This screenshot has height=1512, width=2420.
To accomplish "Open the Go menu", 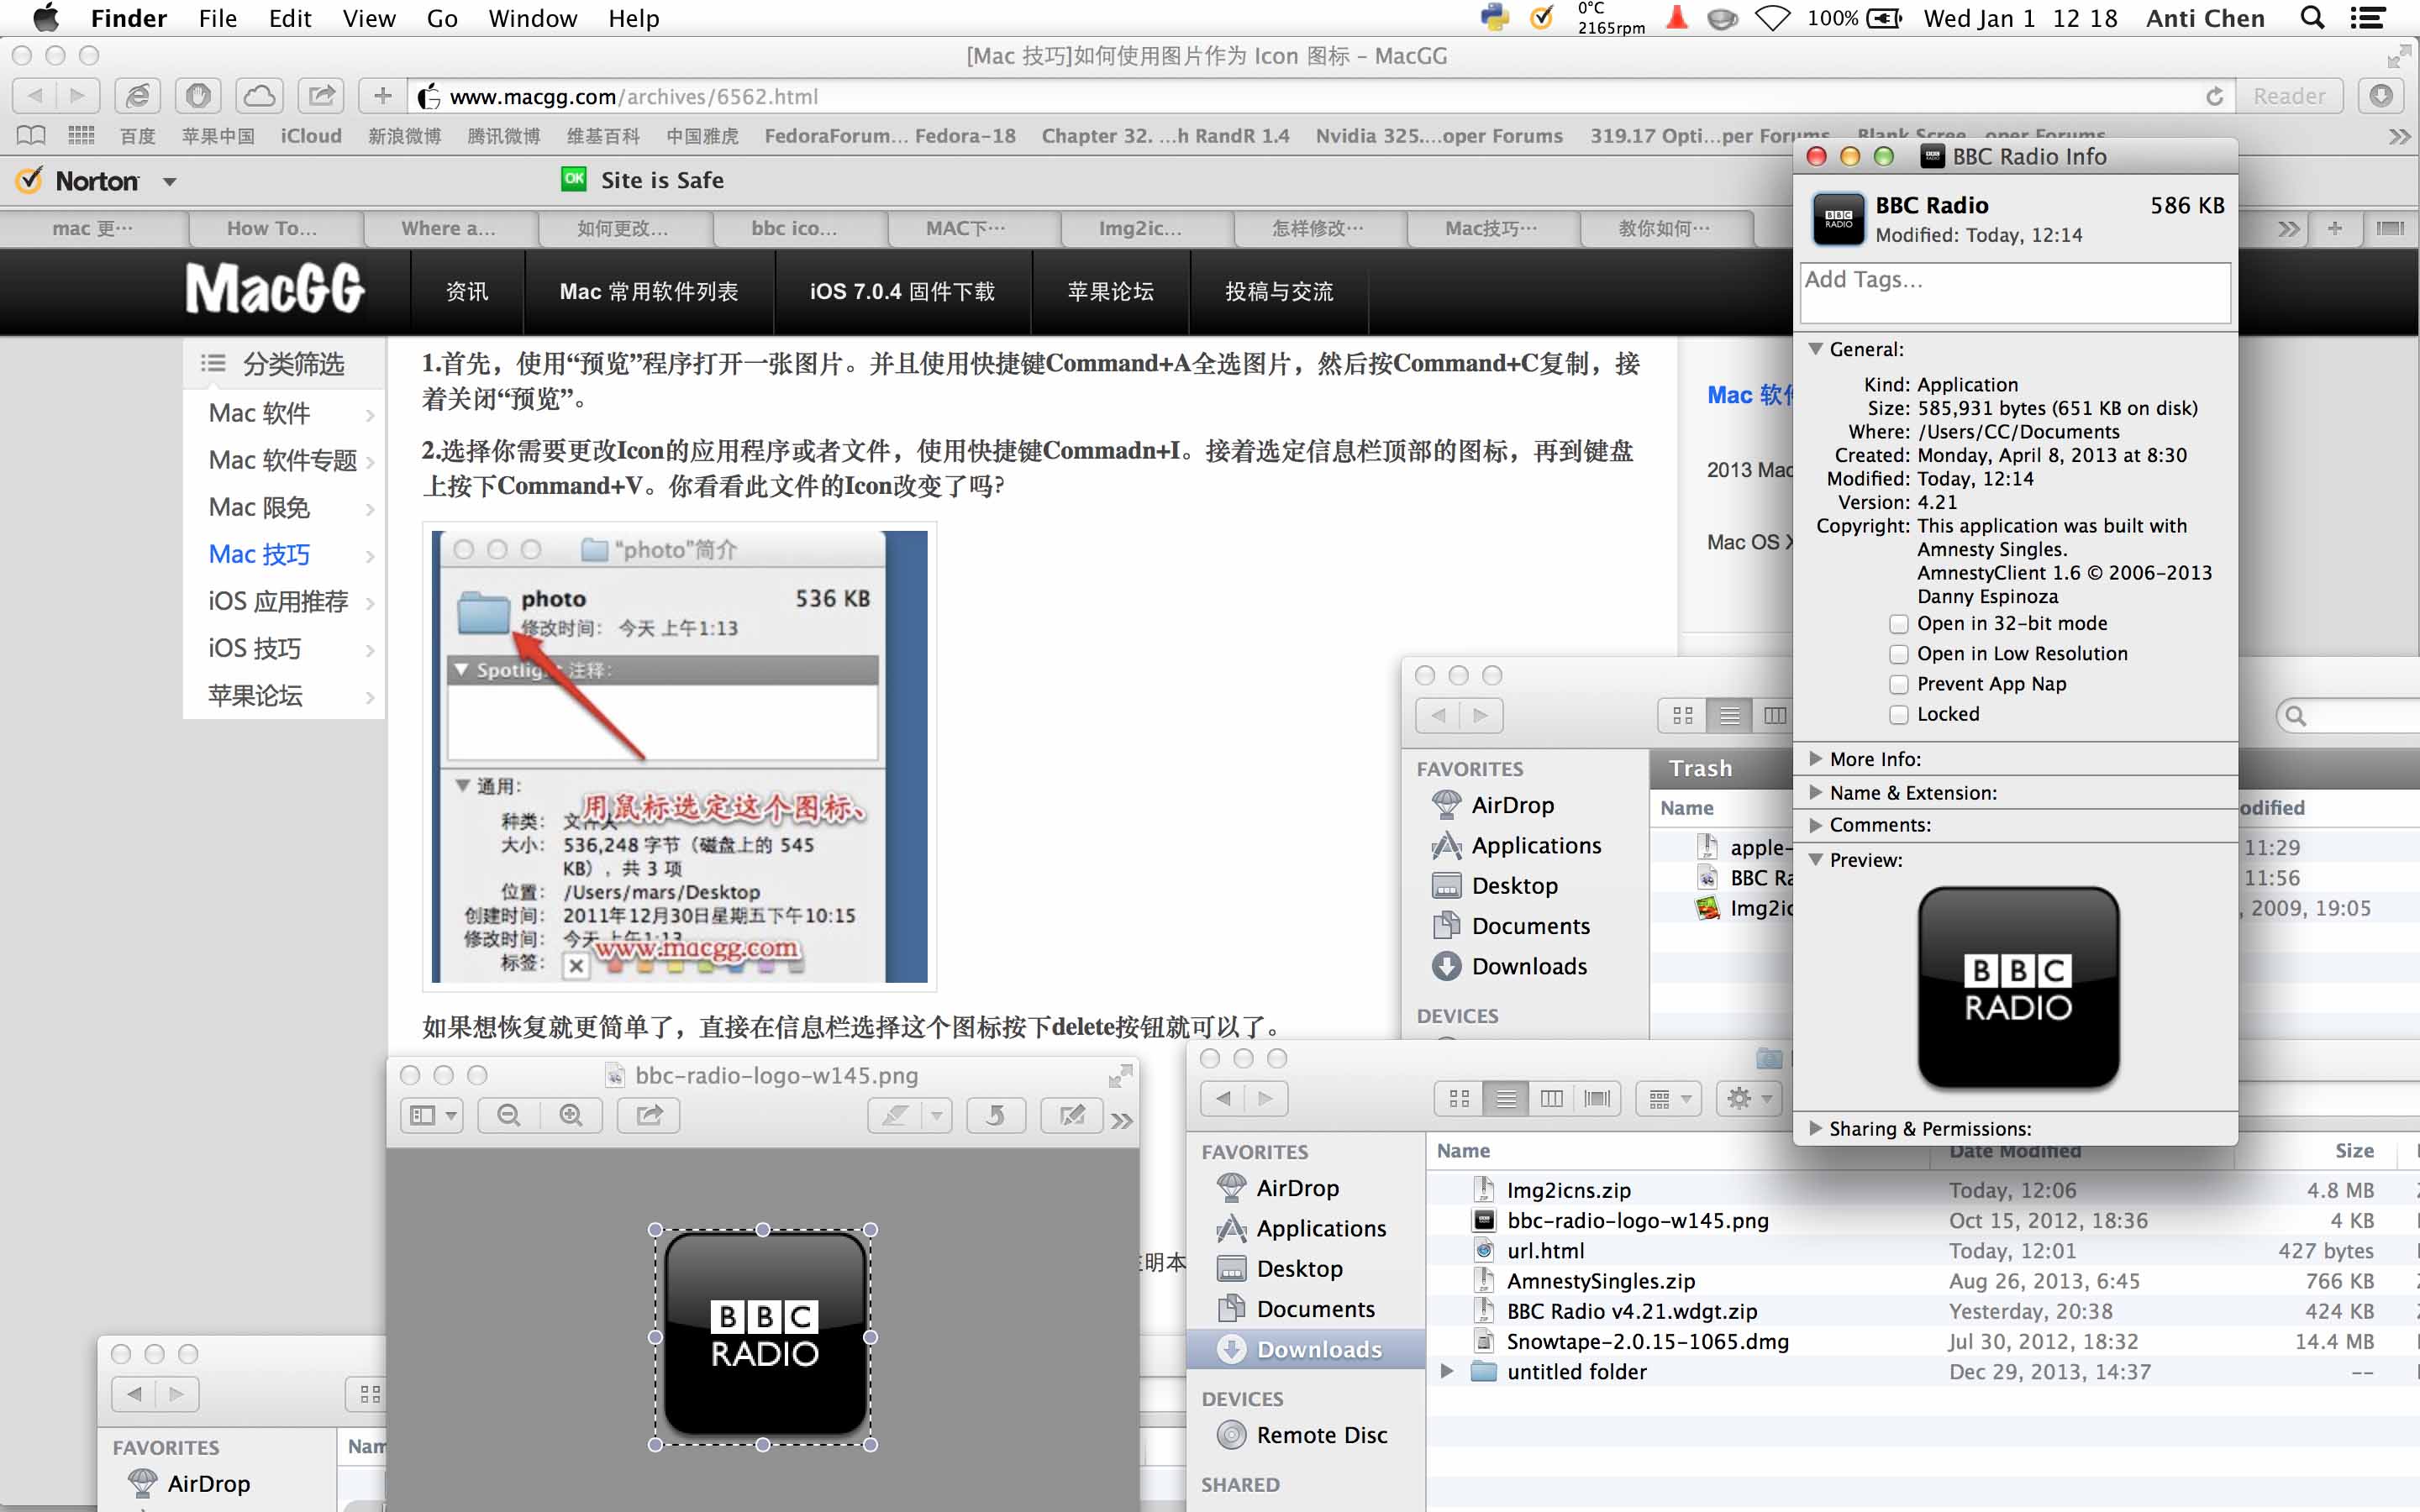I will [x=442, y=18].
